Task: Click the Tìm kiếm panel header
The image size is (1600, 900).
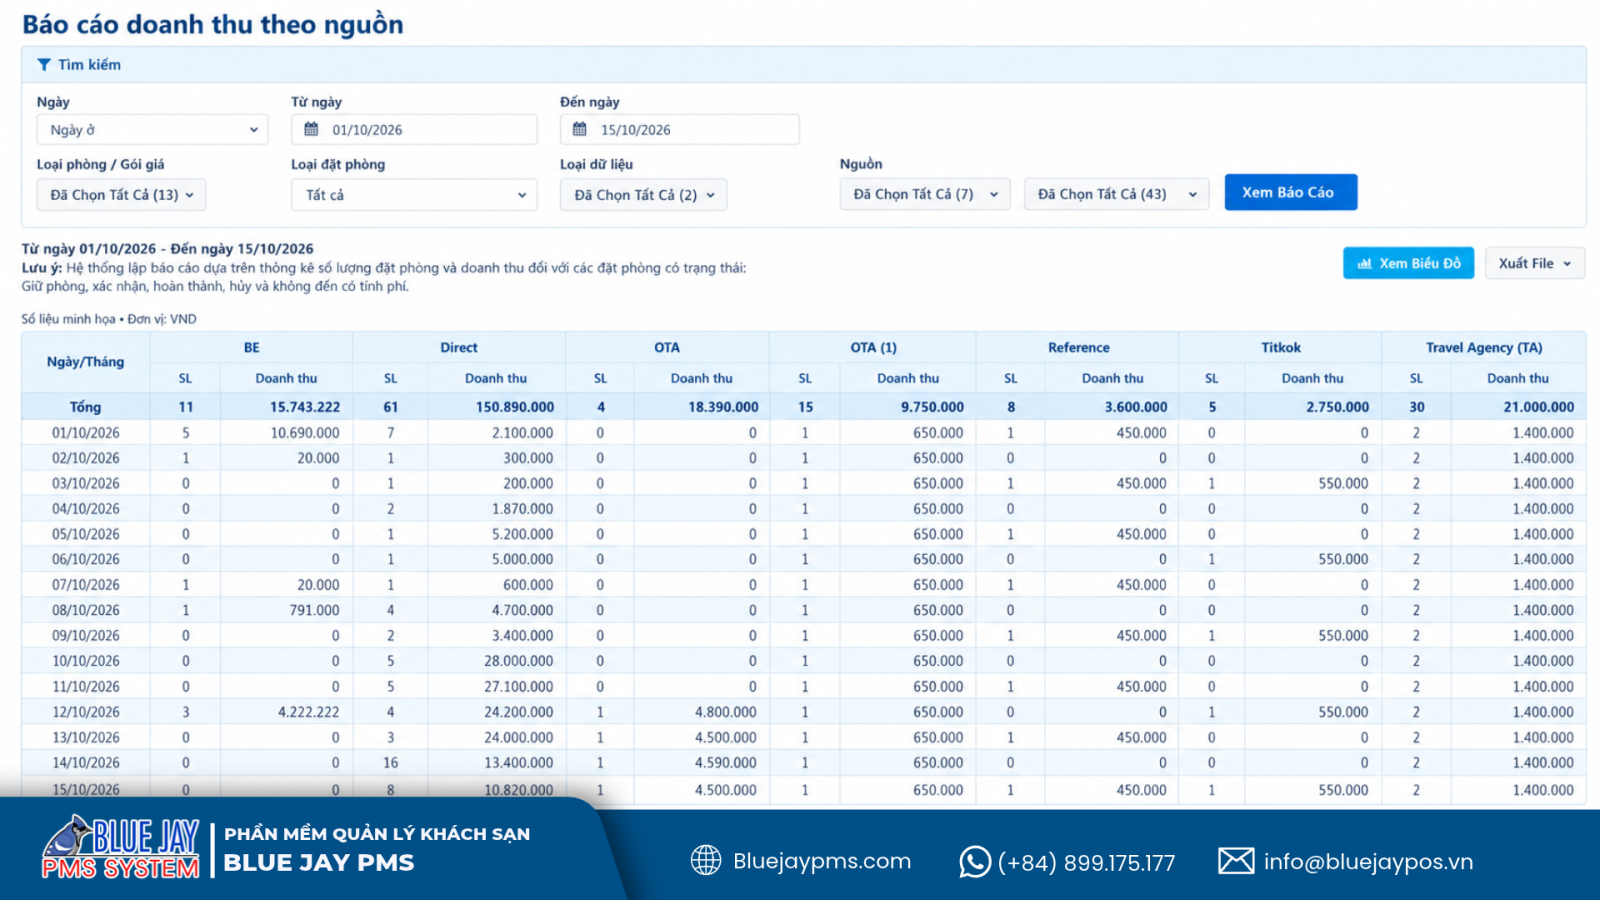Action: [803, 65]
